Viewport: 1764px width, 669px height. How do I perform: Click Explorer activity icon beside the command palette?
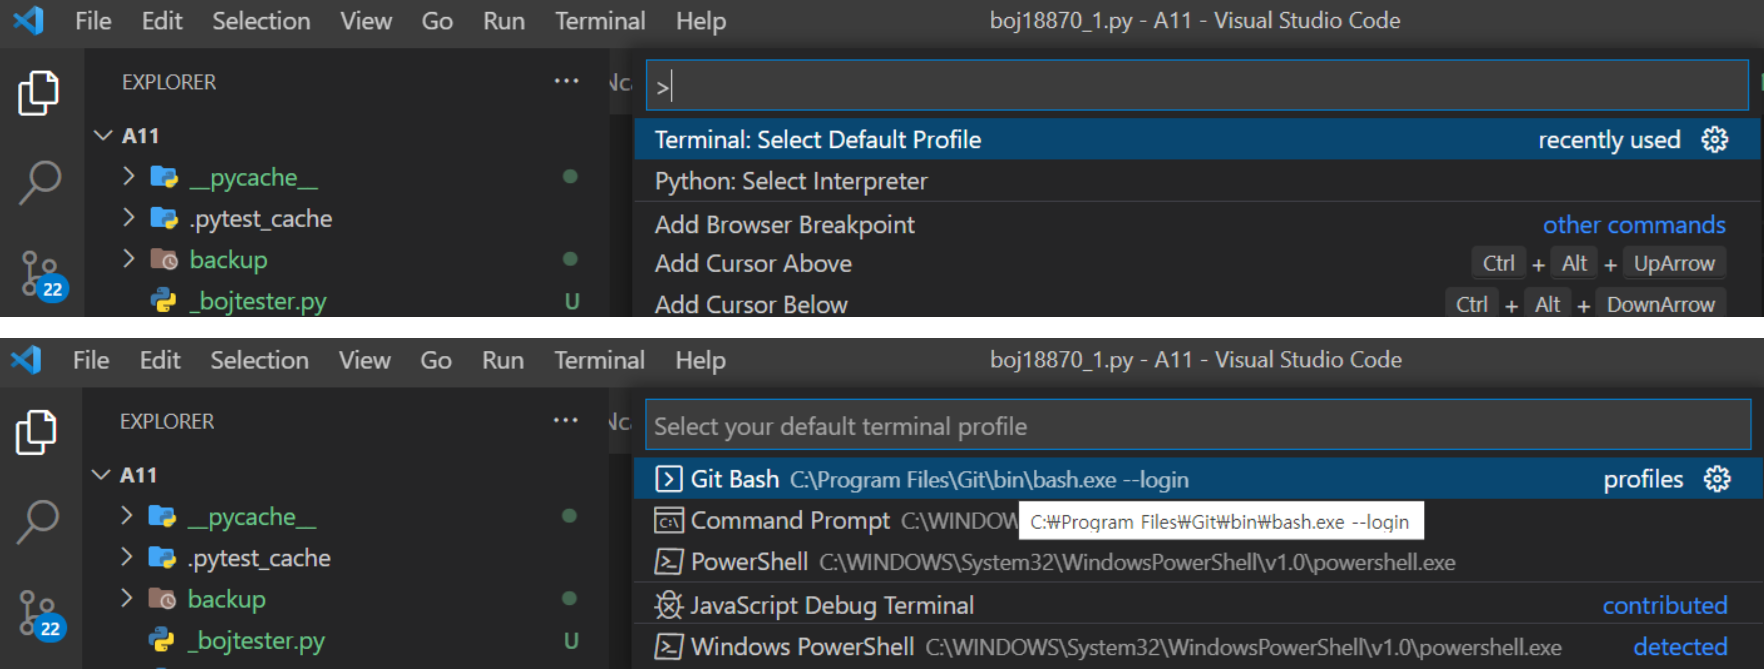39,92
